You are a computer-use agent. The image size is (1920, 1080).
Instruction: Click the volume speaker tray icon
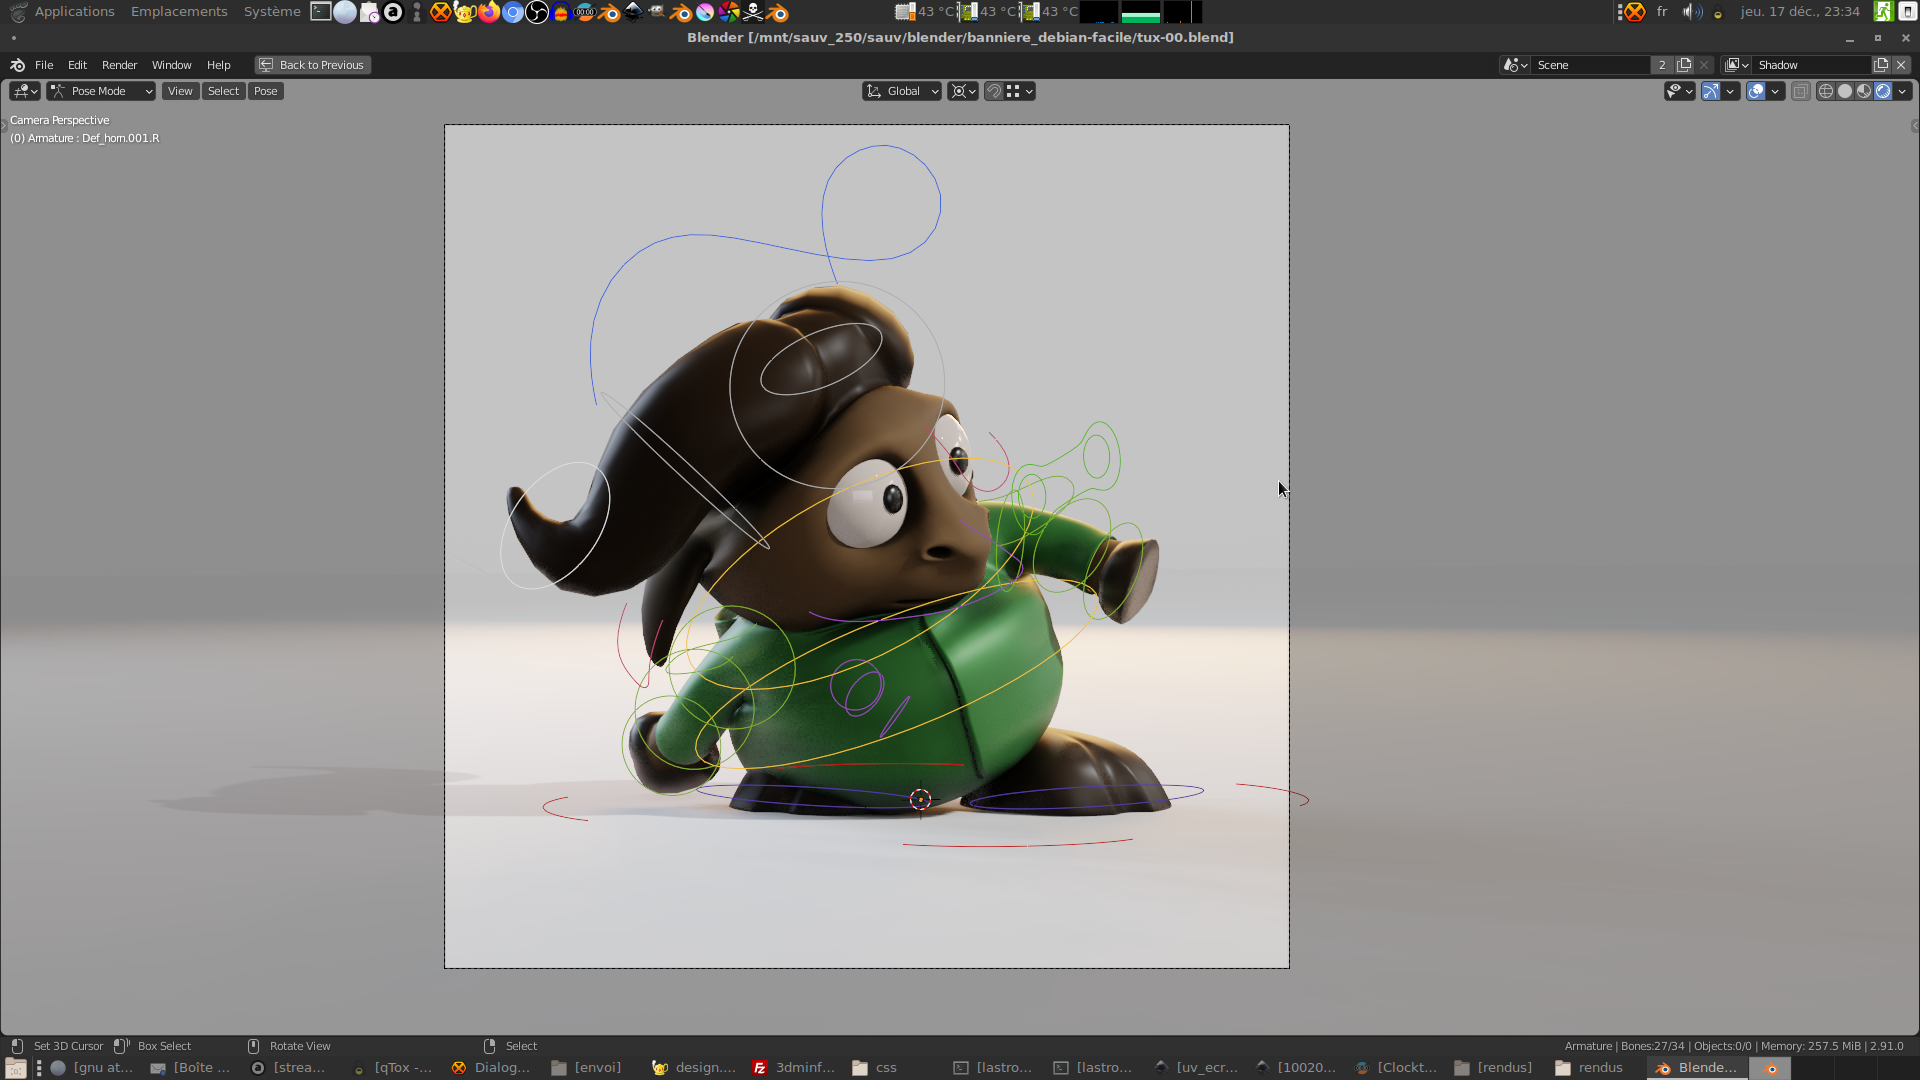click(x=1691, y=12)
